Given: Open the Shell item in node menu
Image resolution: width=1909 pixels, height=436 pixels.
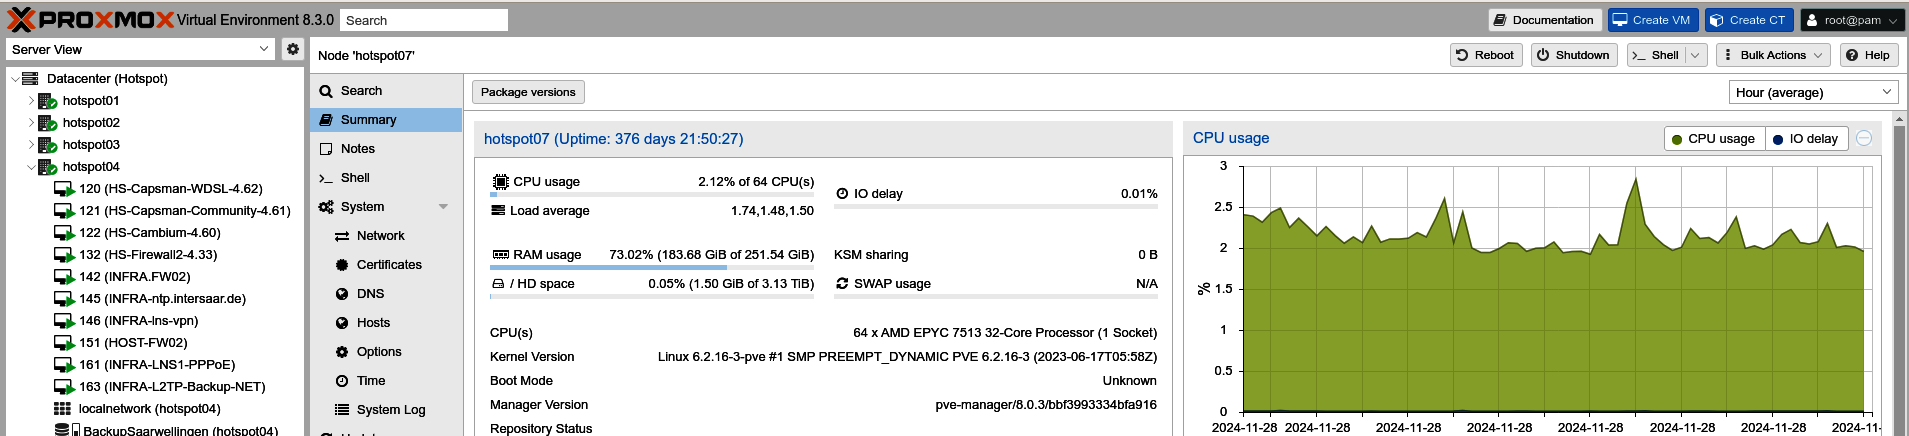Looking at the screenshot, I should 355,178.
